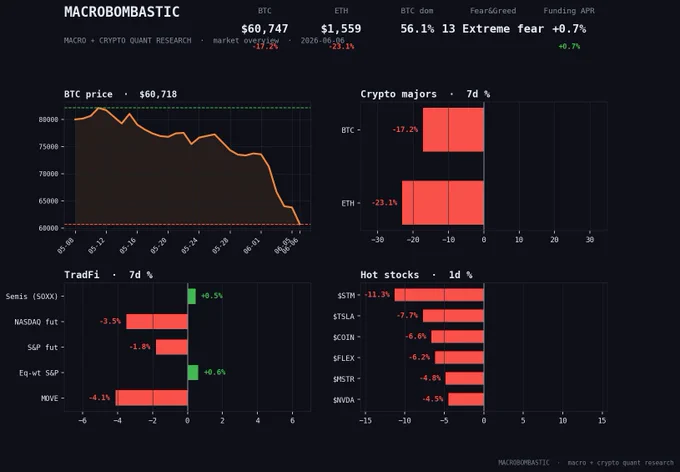The height and width of the screenshot is (472, 680).
Task: Click the -7.7% $TSLA value label
Action: [407, 315]
